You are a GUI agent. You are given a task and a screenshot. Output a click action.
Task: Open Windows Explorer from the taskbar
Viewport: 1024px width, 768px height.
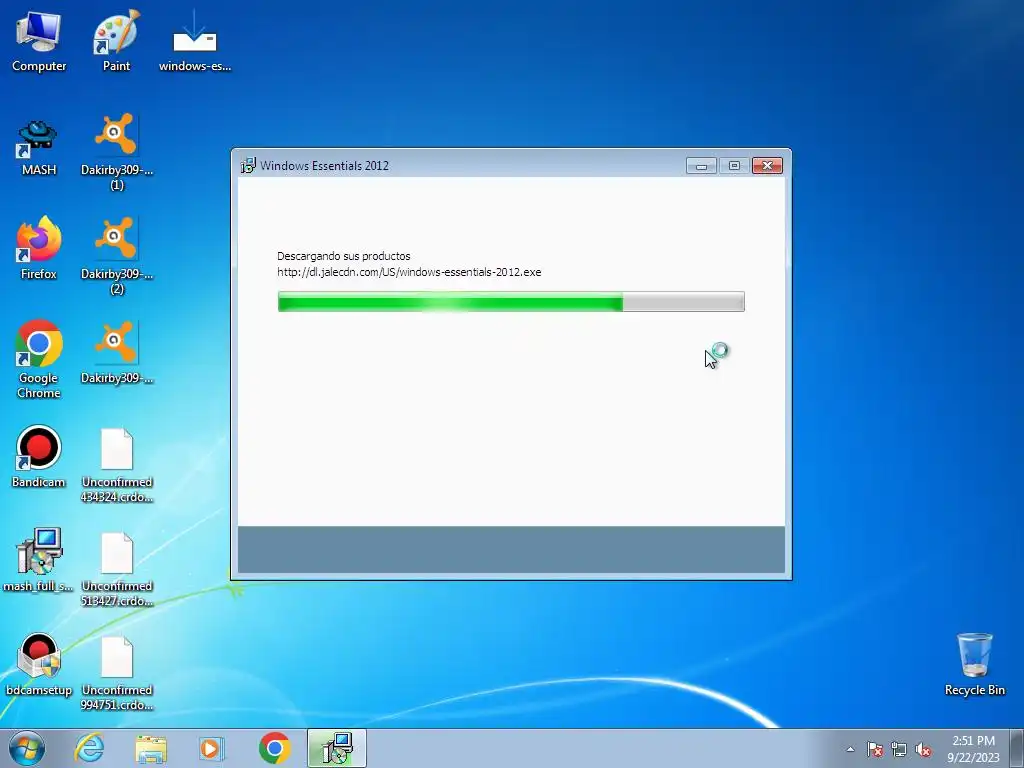pyautogui.click(x=151, y=748)
